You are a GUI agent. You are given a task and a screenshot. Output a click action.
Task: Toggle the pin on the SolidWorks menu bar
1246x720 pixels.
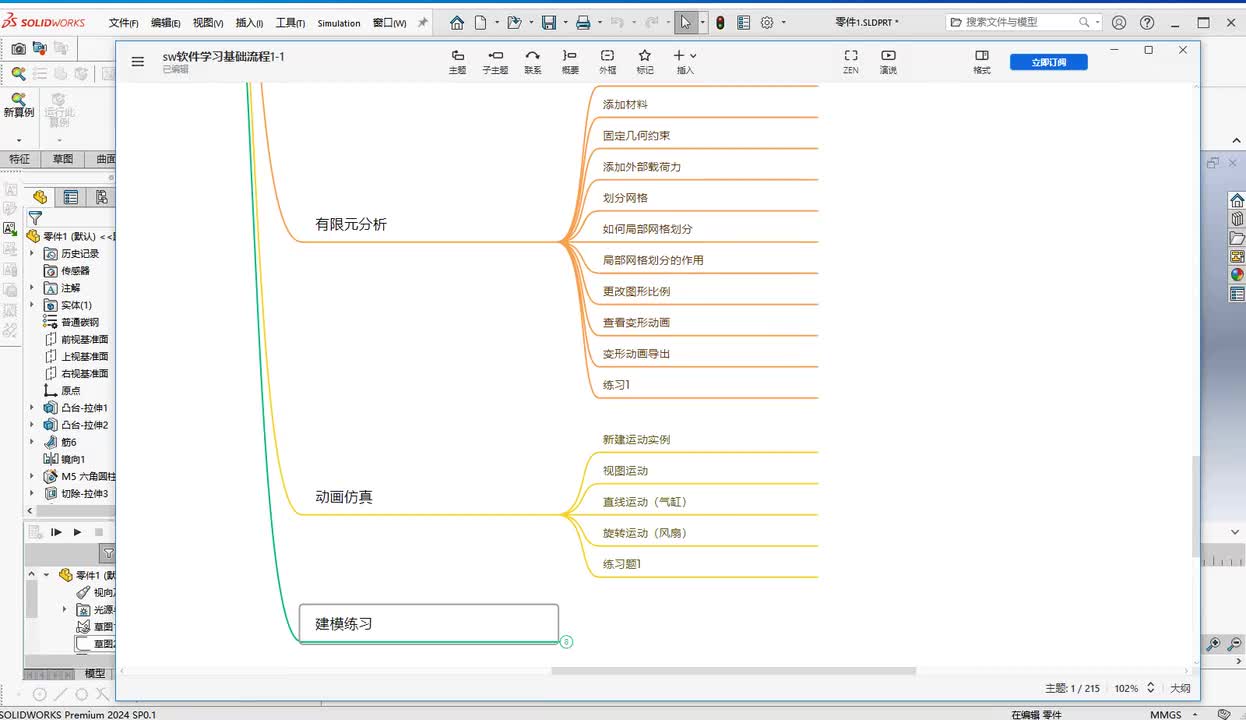[422, 22]
